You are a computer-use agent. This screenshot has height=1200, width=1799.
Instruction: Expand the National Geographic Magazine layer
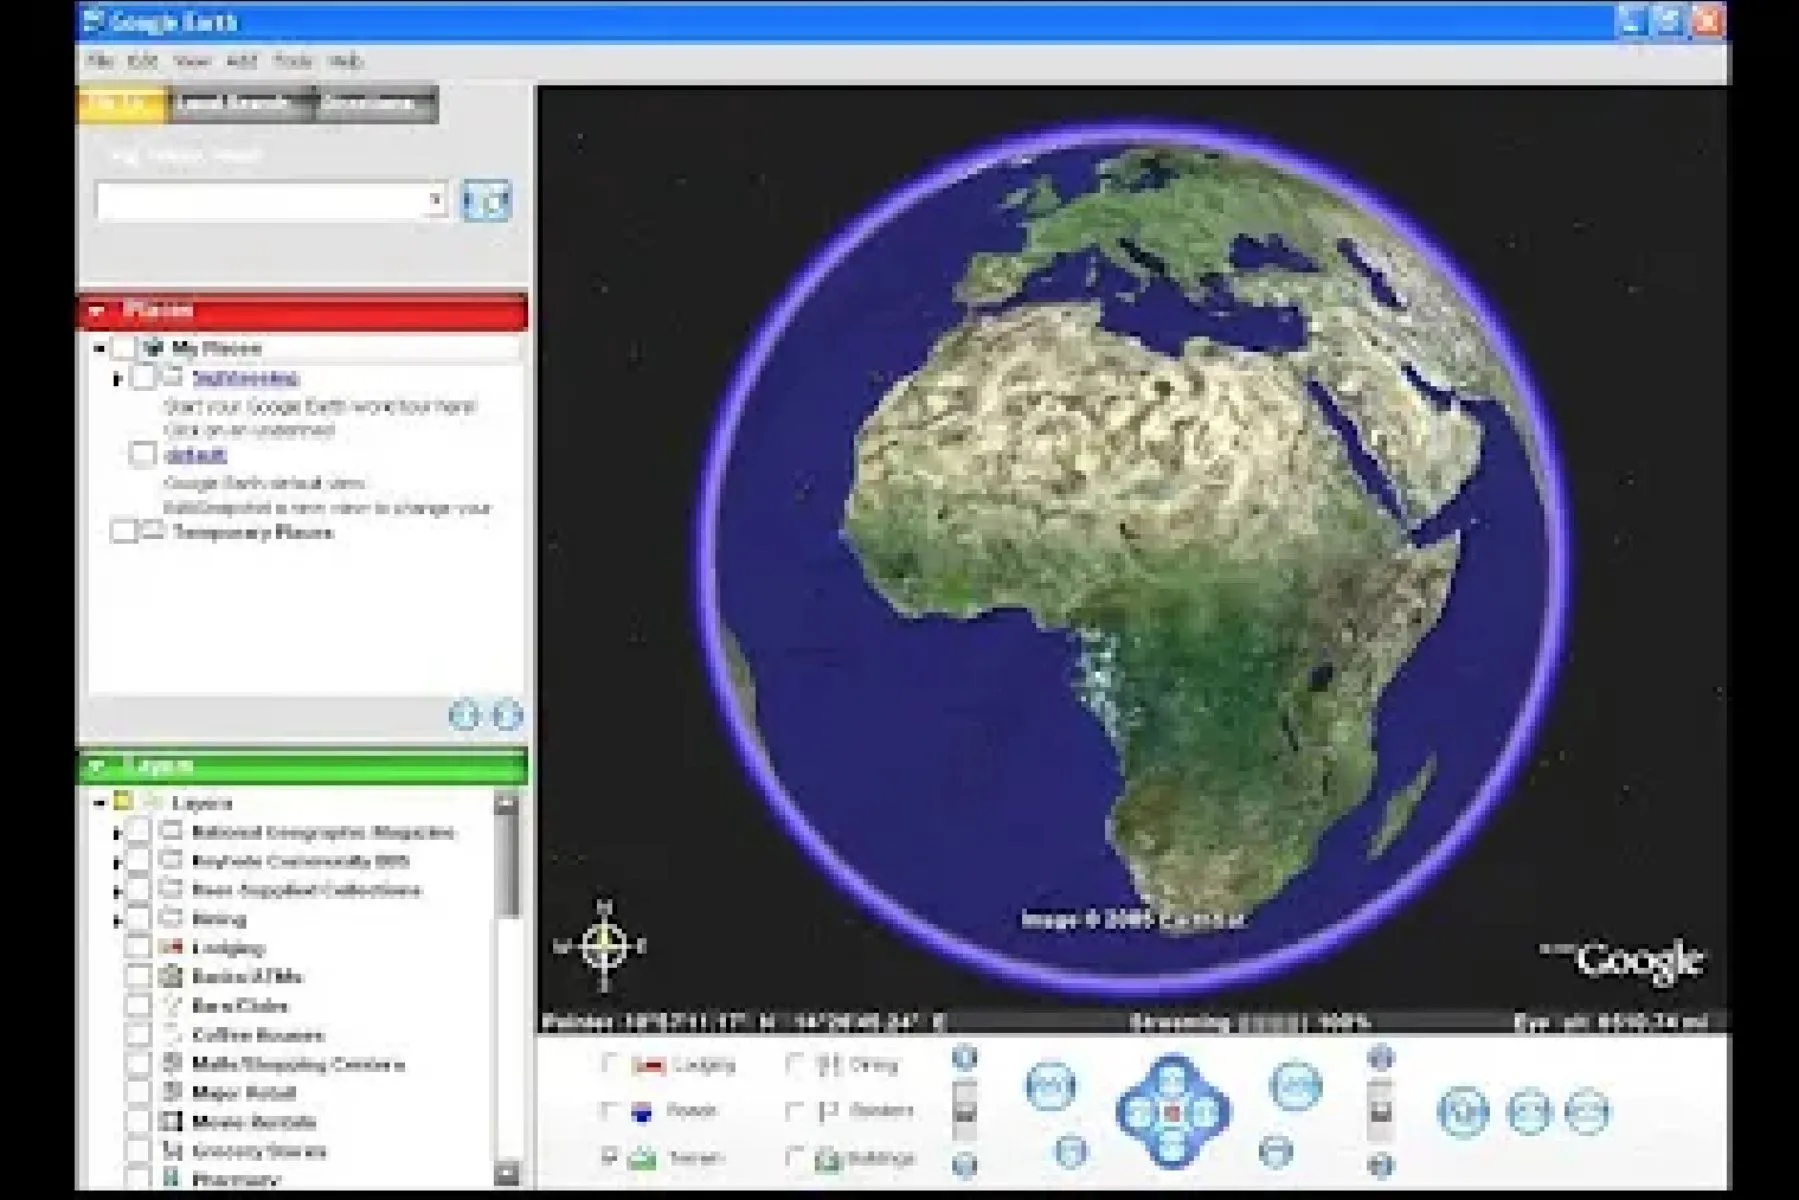click(x=117, y=833)
